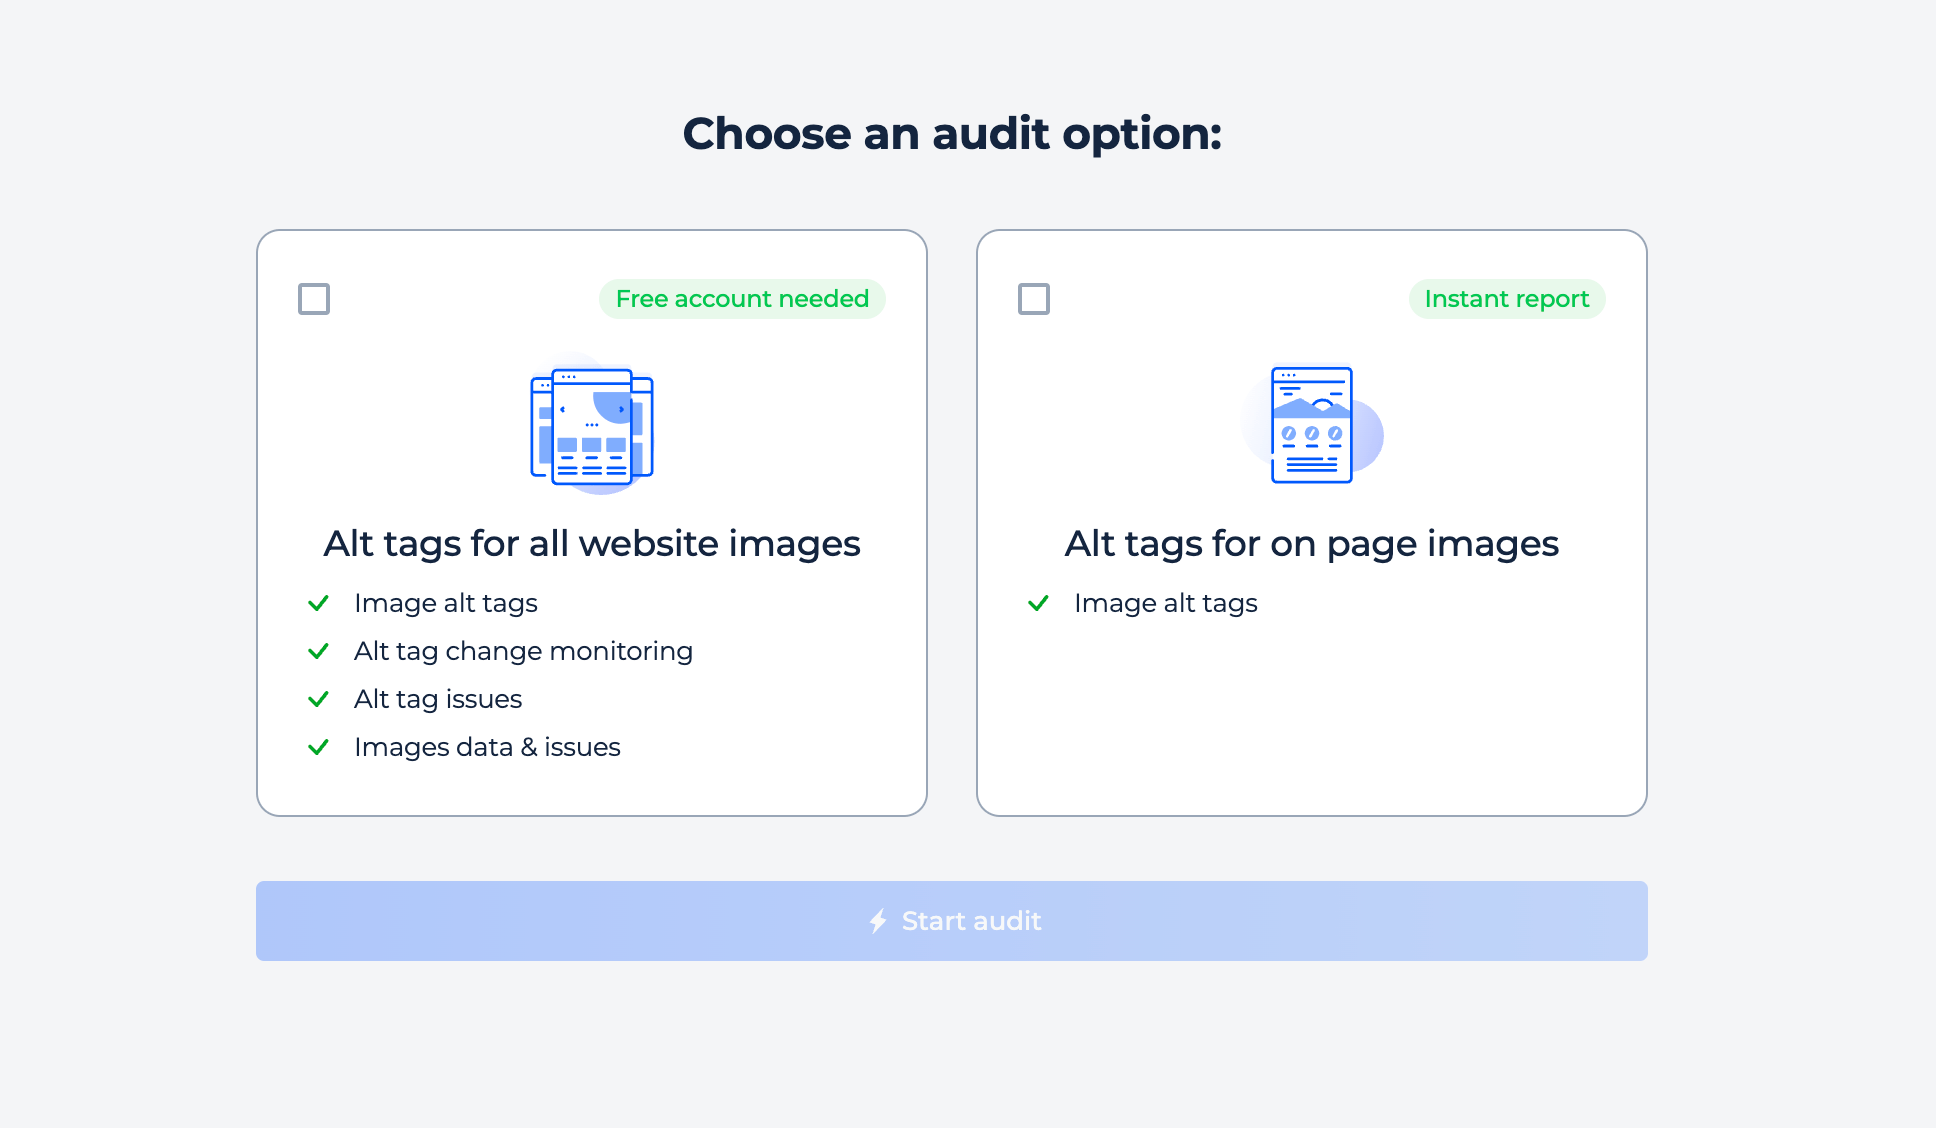This screenshot has height=1128, width=1936.
Task: Click 'Alt tag issues' feature text
Action: (x=438, y=699)
